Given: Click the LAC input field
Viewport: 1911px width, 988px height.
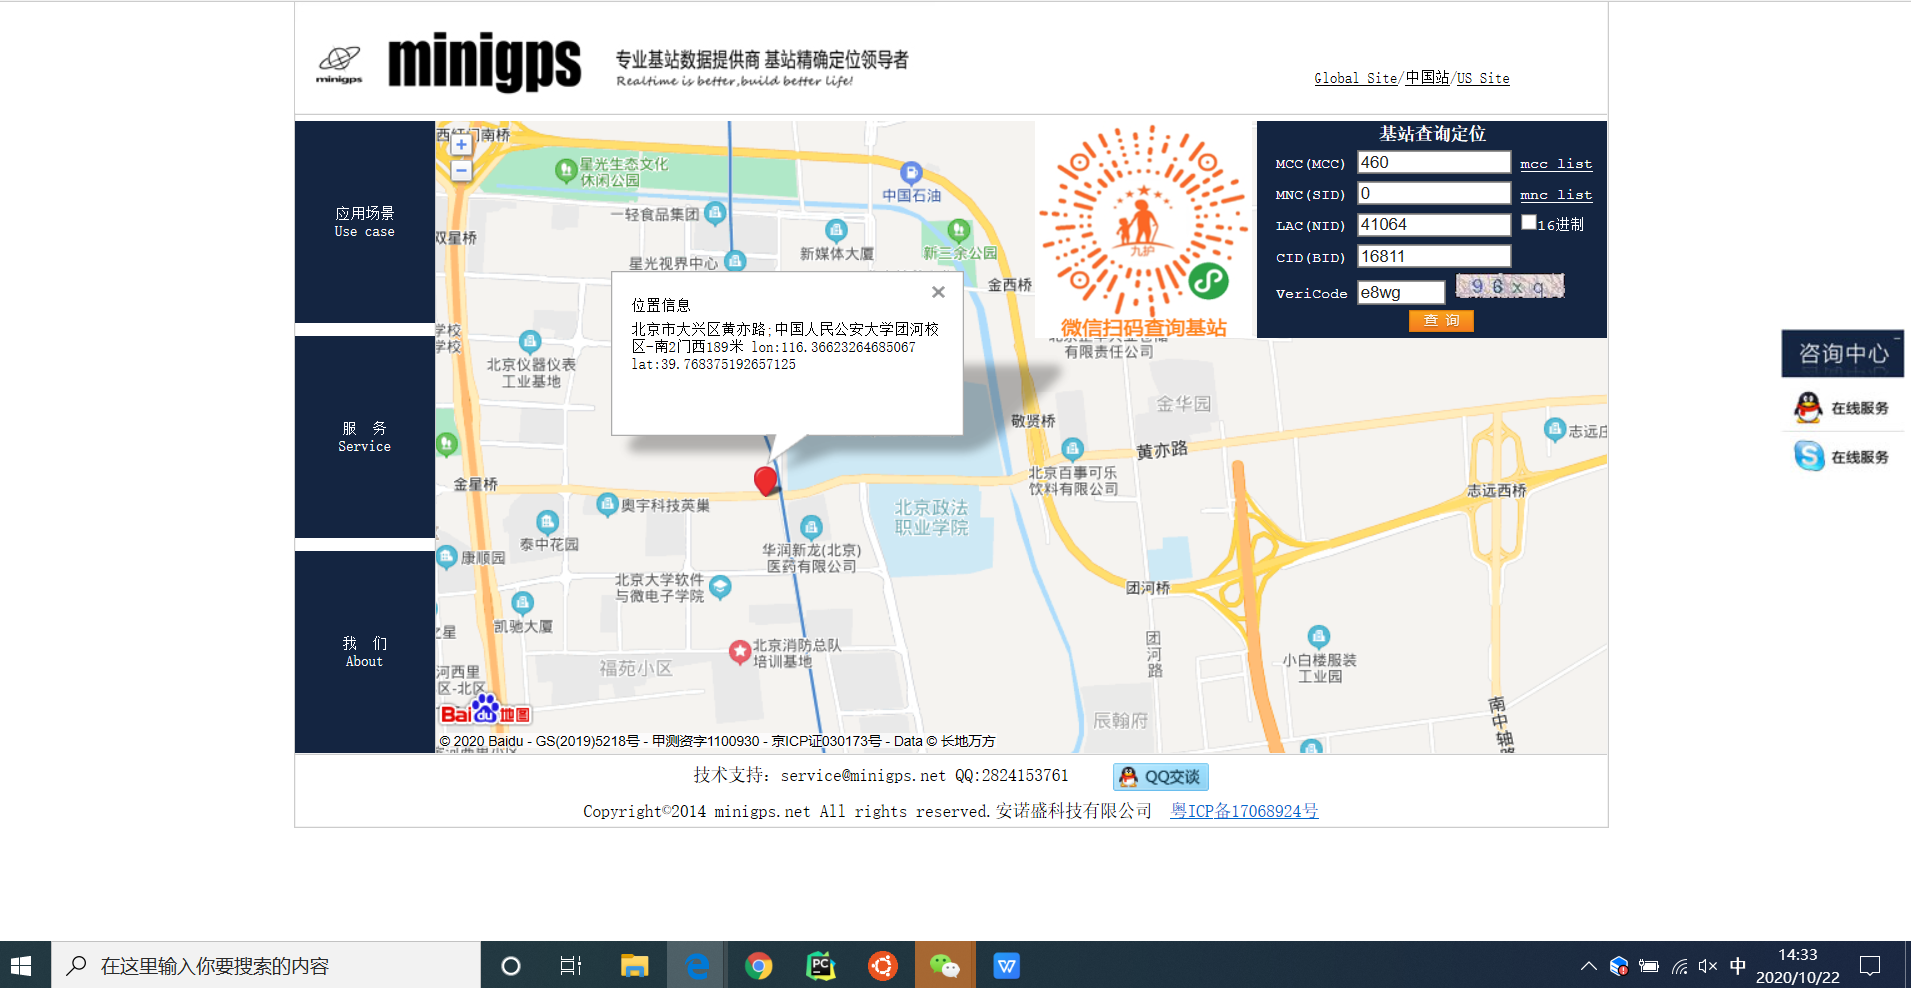Looking at the screenshot, I should point(1434,225).
